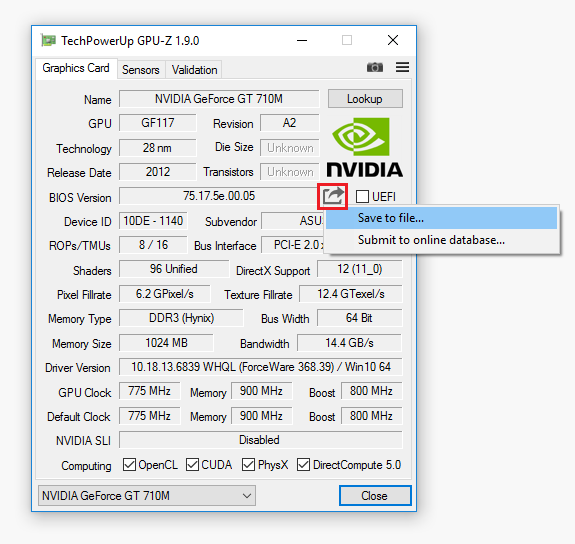
Task: Click the Texture Fillrate field 12.4 GTexel/s
Action: click(351, 294)
